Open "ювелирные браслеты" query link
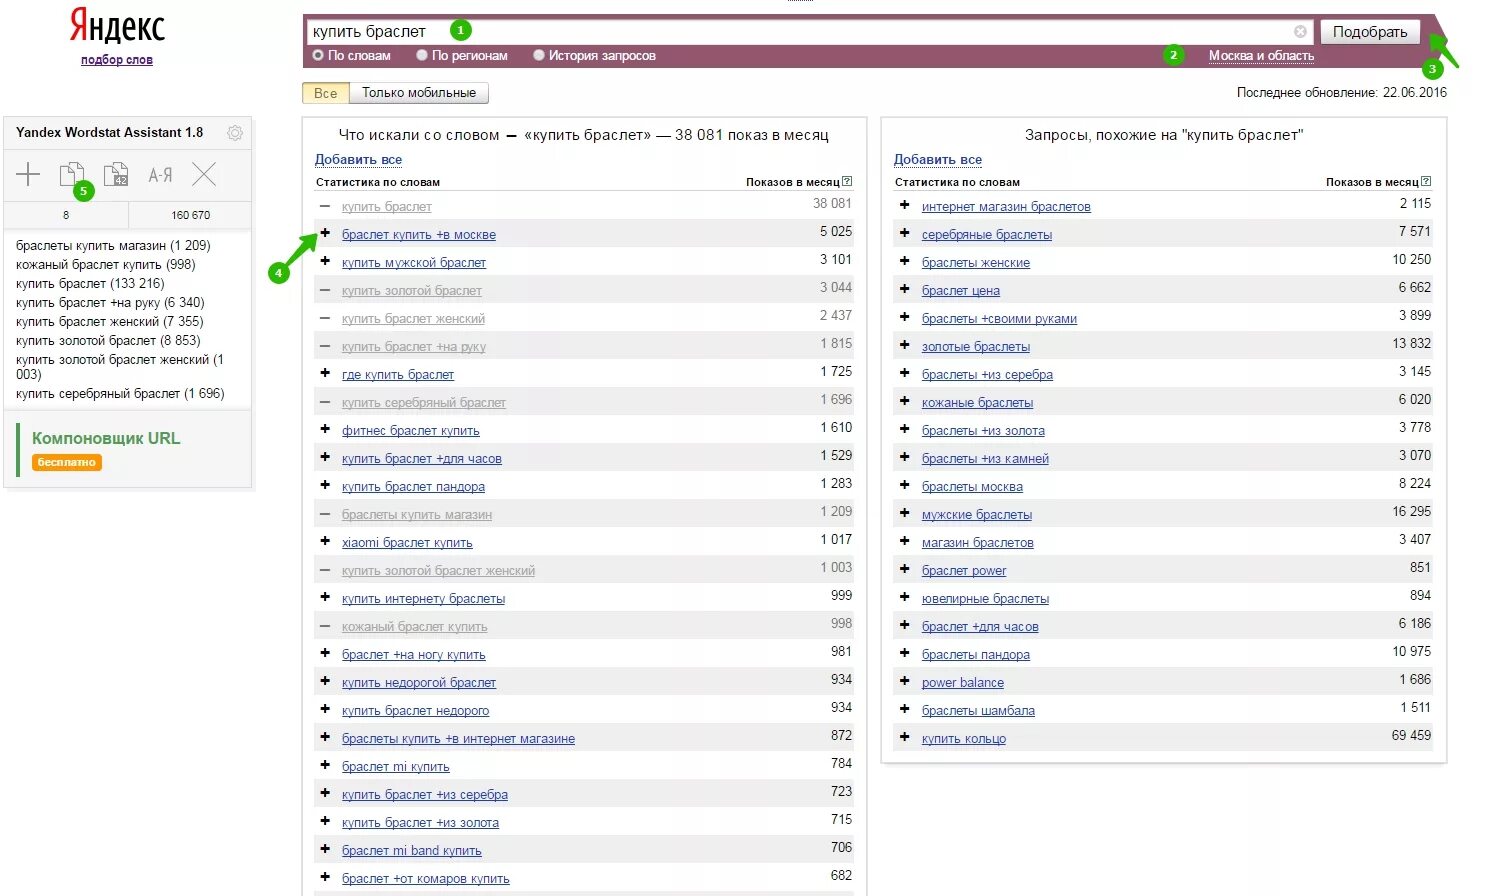The height and width of the screenshot is (896, 1509). click(x=985, y=599)
